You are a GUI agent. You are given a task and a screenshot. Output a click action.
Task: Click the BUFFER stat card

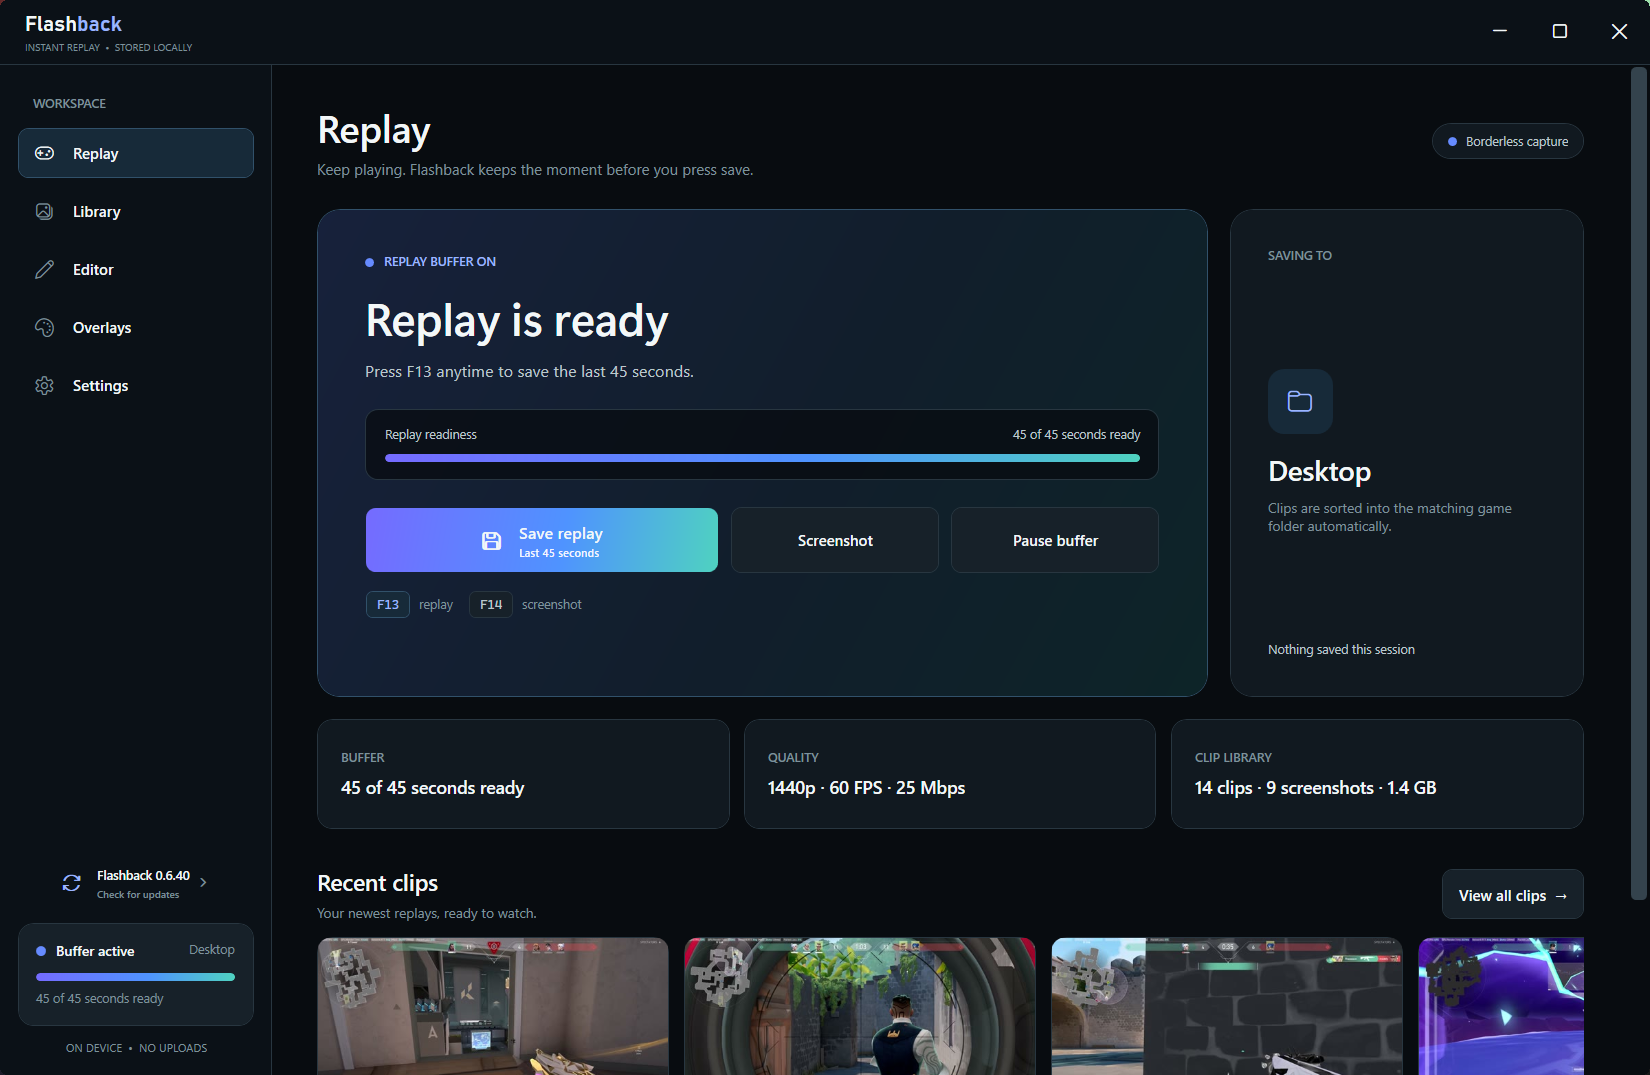click(523, 774)
